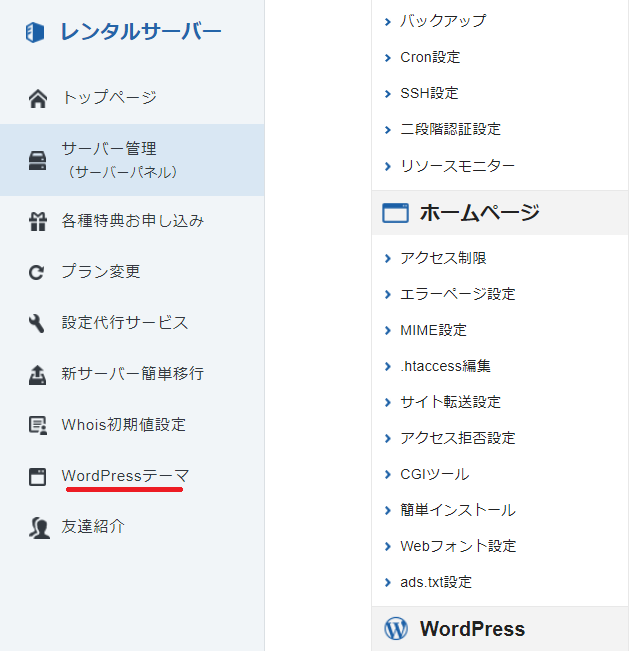Click the chevron before SSH設定
This screenshot has width=636, height=651.
388,94
